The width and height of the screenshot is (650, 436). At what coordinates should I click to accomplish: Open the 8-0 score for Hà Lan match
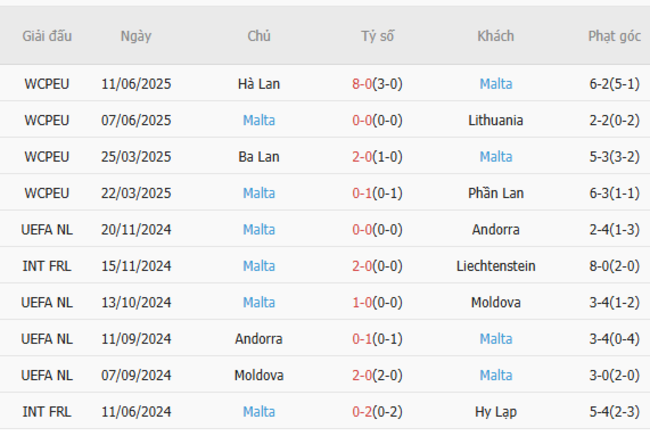coord(362,84)
